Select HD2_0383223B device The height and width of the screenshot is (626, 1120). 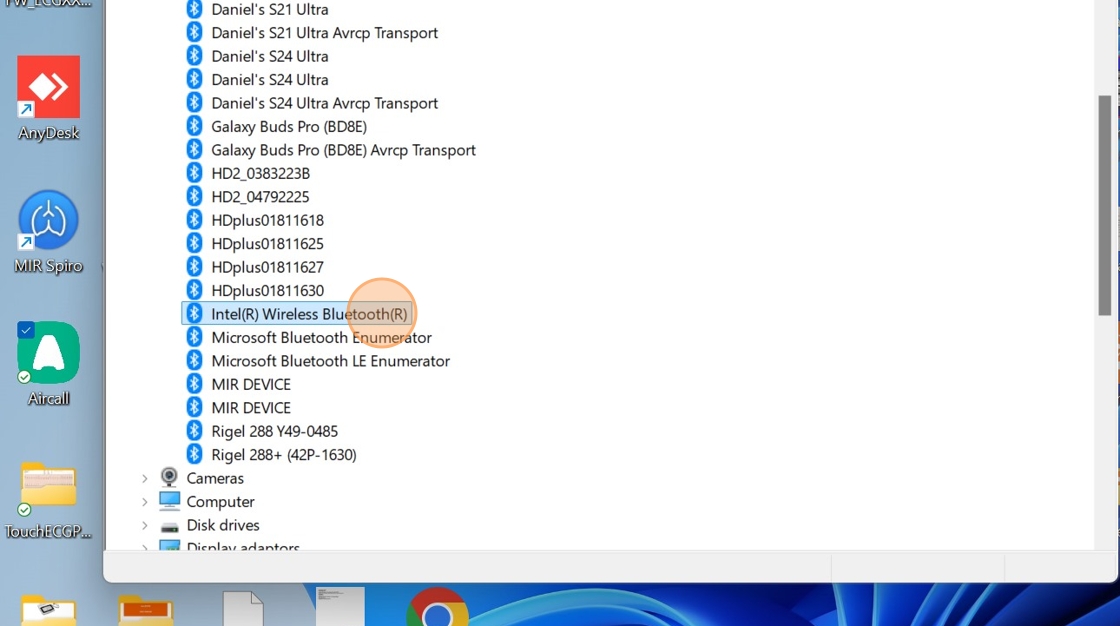coord(260,174)
